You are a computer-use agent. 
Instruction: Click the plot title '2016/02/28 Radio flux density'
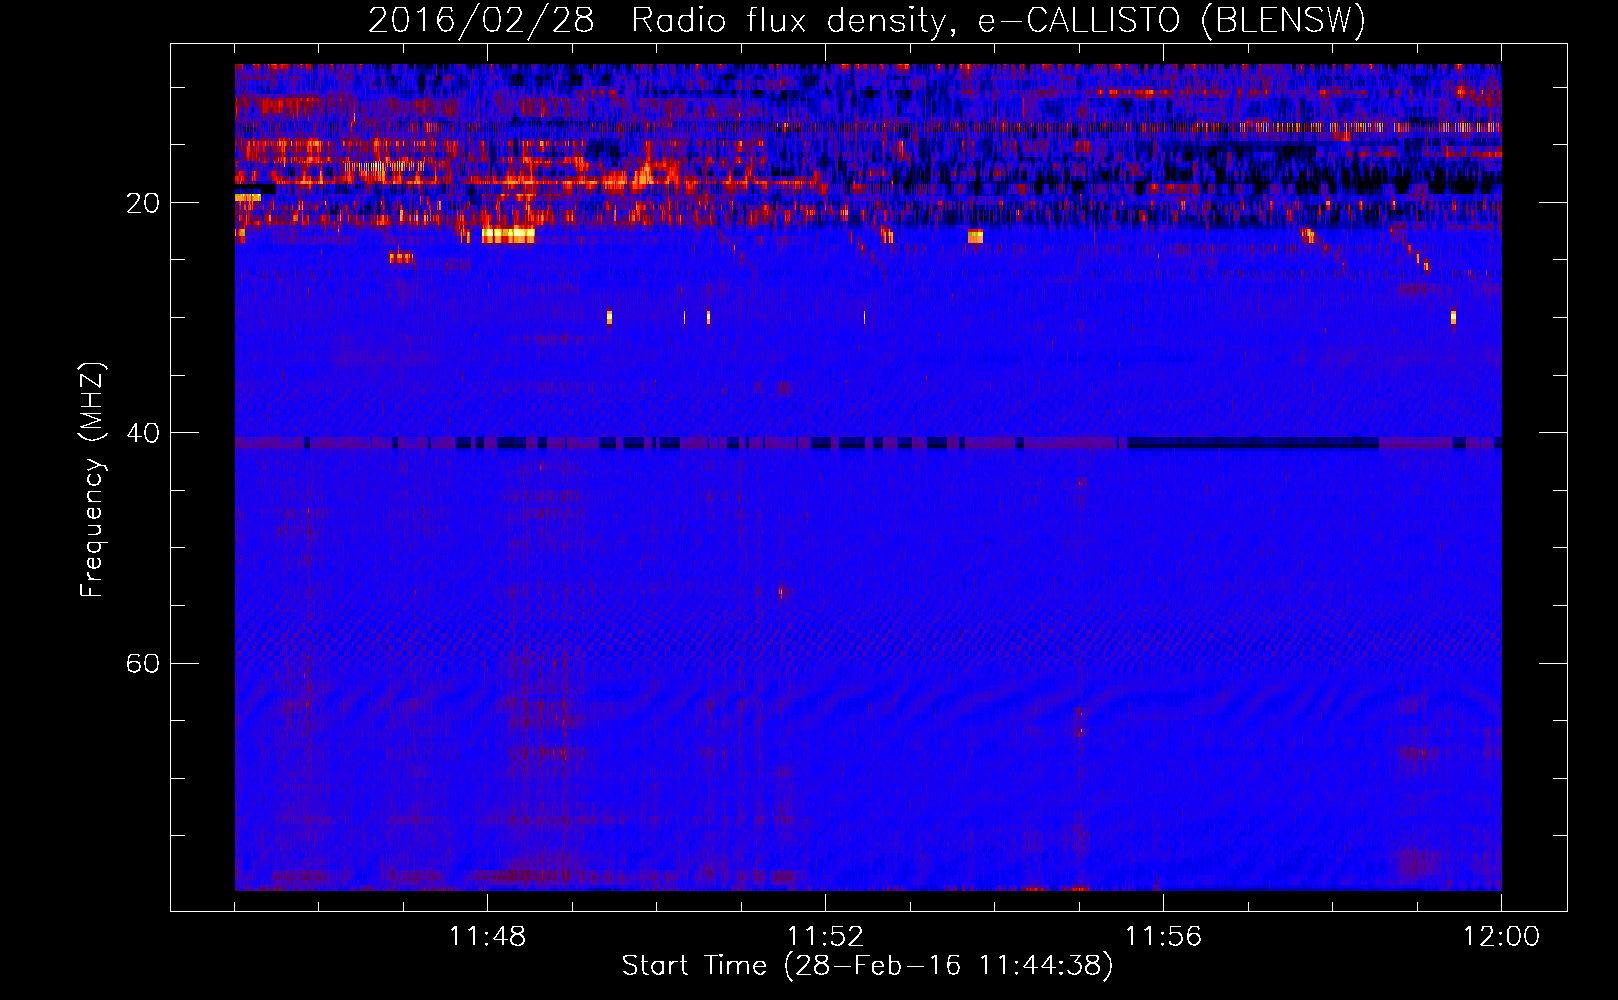tap(867, 20)
